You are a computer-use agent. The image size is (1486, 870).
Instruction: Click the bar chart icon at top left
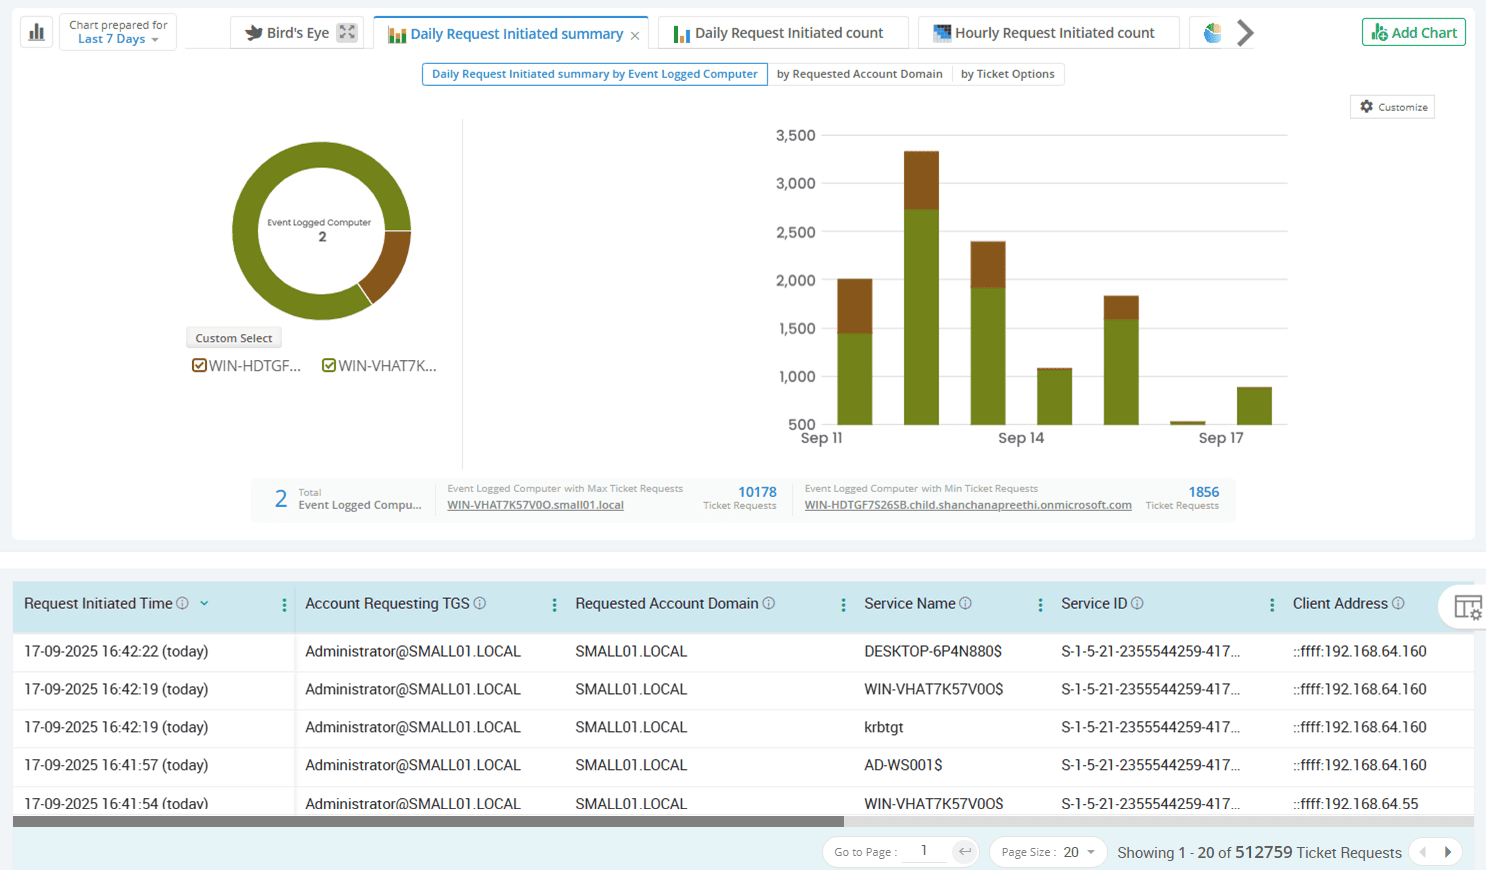click(37, 32)
